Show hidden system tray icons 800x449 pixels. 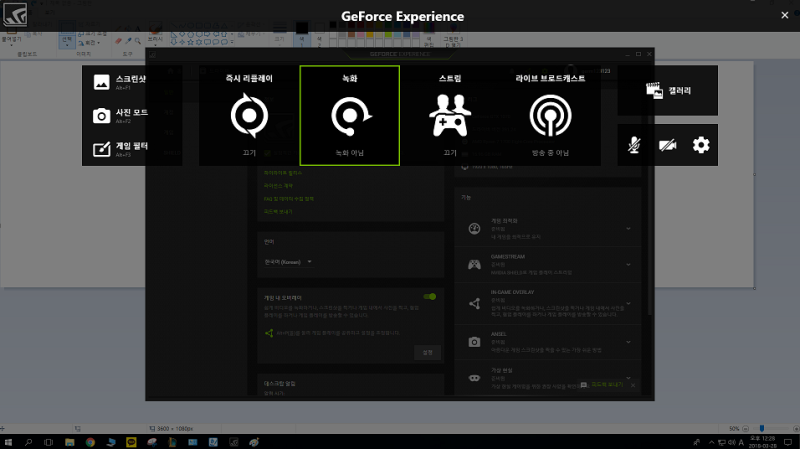point(711,442)
